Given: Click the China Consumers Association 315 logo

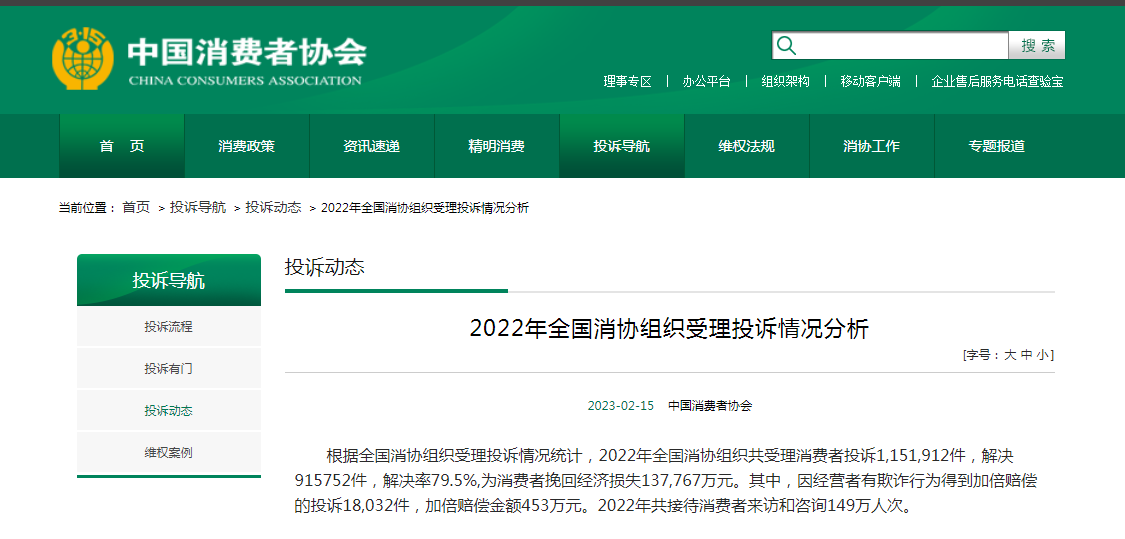Looking at the screenshot, I should tap(83, 58).
